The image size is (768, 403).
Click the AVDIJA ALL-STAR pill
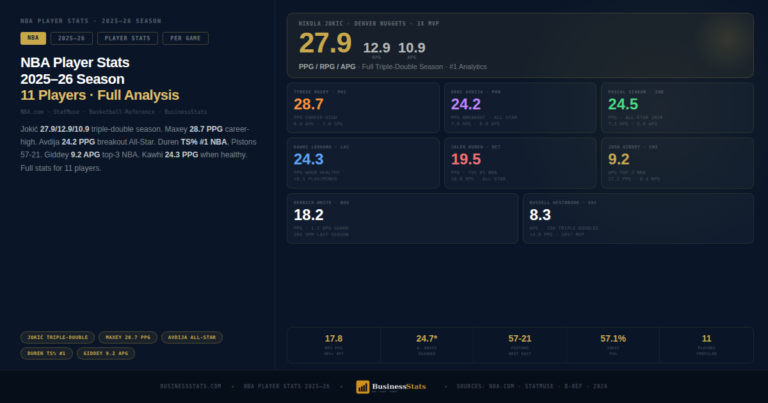pyautogui.click(x=192, y=337)
